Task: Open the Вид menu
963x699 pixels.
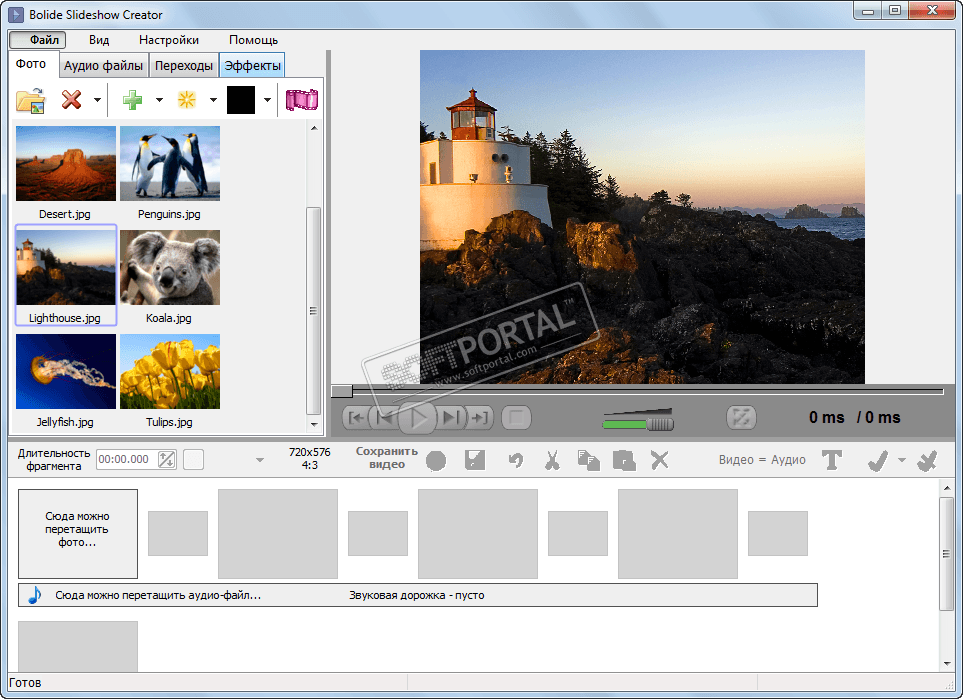Action: coord(99,40)
